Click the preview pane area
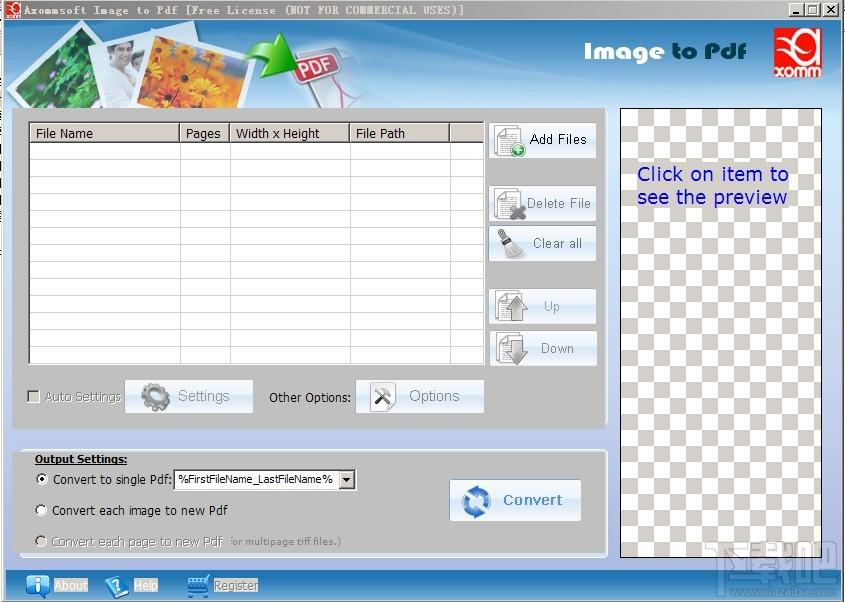The height and width of the screenshot is (602, 845). coord(721,333)
